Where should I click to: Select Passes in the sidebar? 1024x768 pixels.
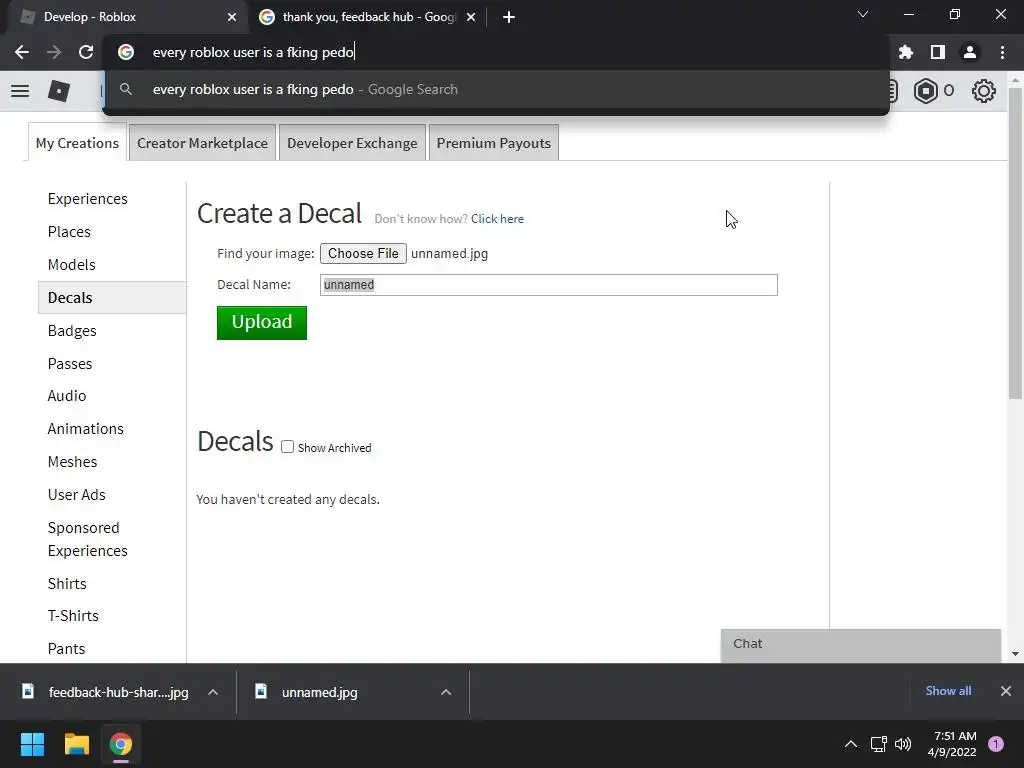(70, 364)
